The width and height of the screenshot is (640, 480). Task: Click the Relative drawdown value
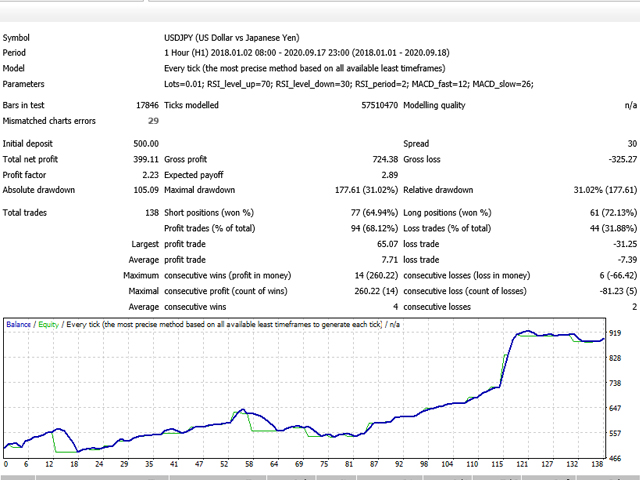coord(597,190)
